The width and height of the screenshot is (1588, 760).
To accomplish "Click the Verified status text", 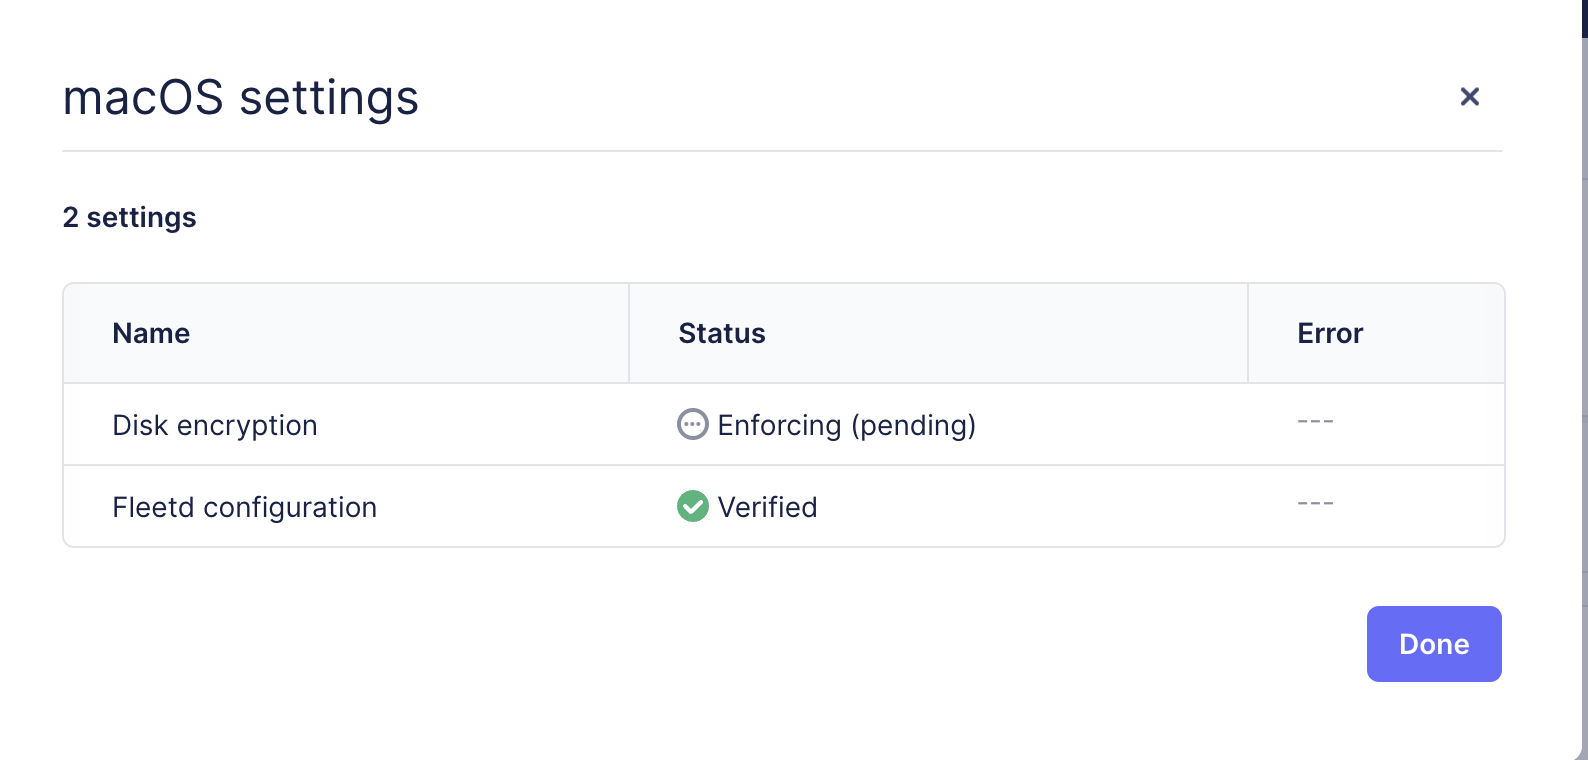I will point(767,507).
